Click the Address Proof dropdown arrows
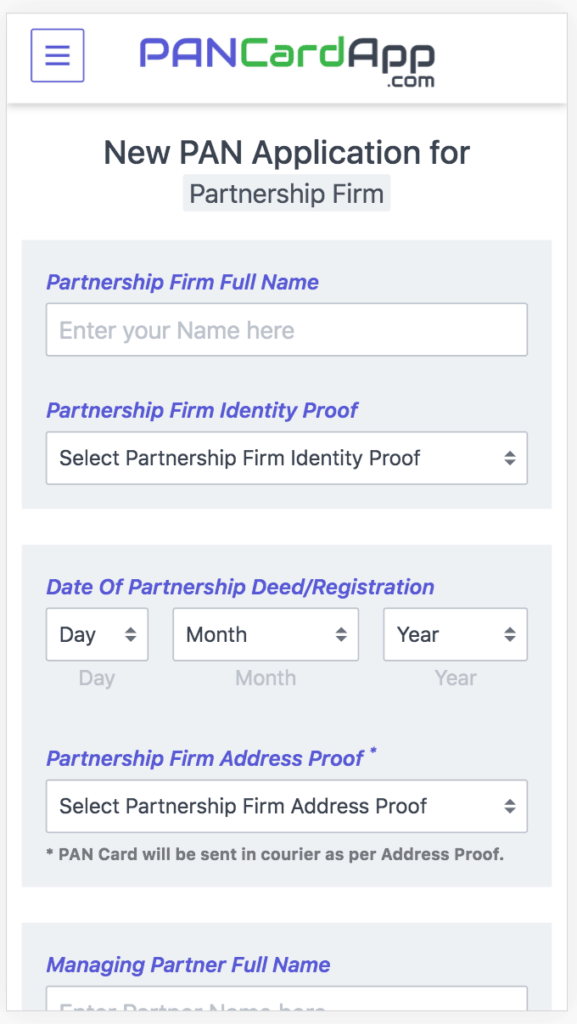Screen dimensions: 577x1024 tap(513, 806)
